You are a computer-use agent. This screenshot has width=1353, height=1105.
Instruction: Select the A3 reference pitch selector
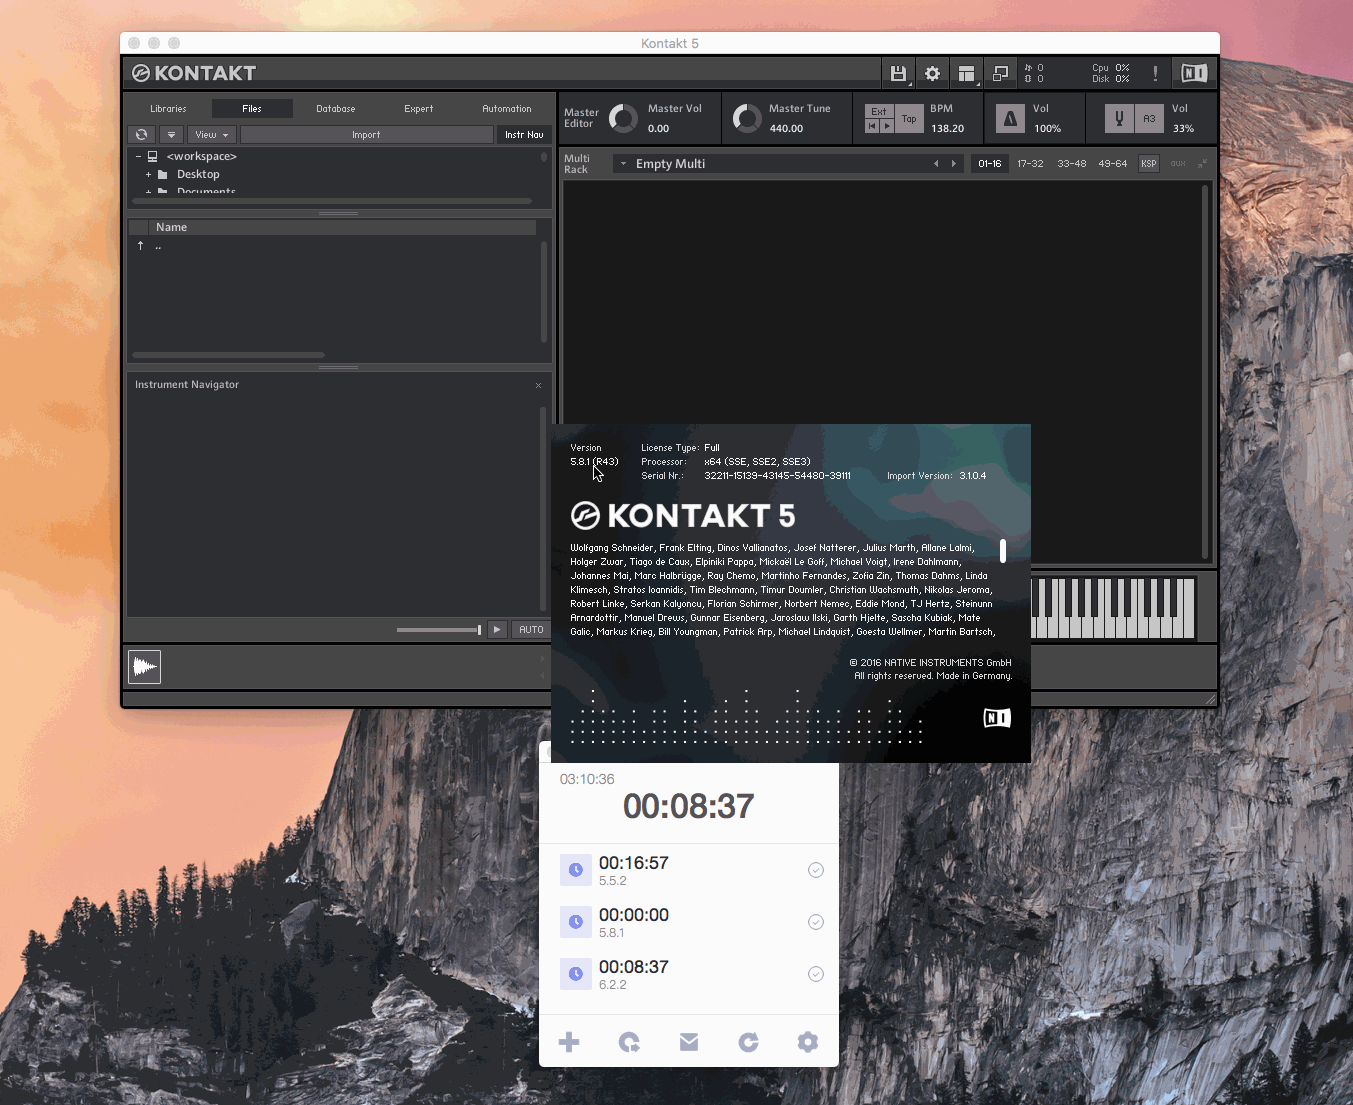tap(1149, 119)
